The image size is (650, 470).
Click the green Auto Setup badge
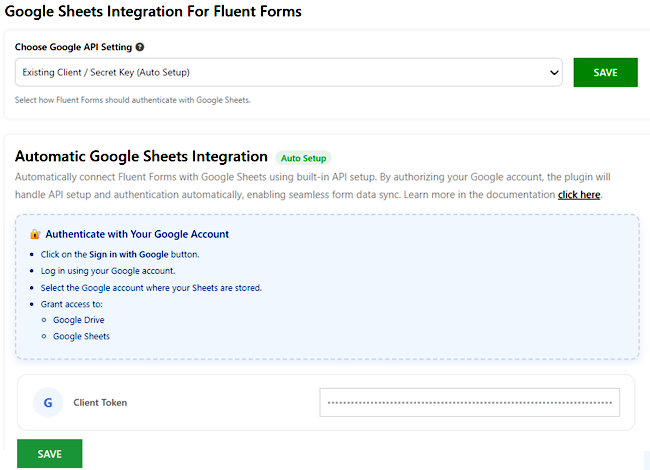click(303, 158)
